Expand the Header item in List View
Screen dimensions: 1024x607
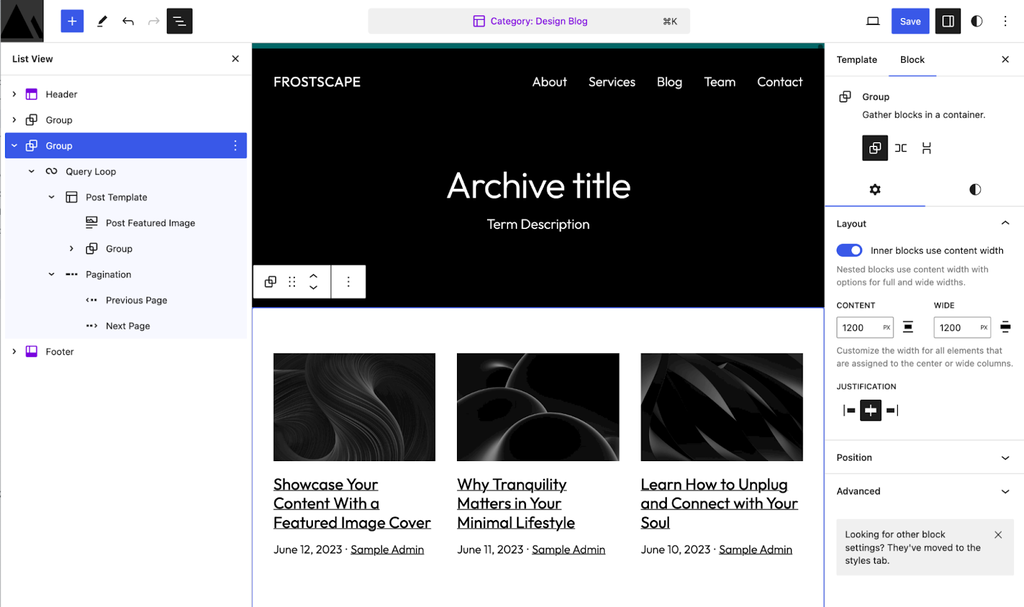[13, 94]
